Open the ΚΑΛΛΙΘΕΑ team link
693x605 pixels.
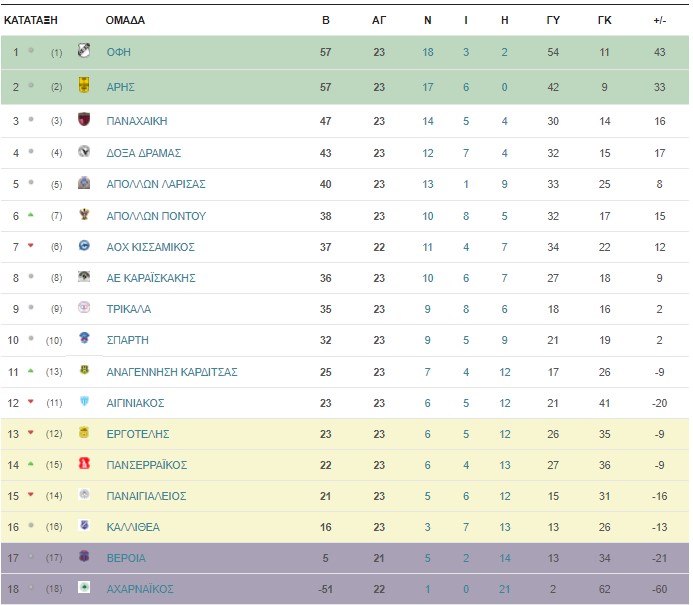(133, 527)
